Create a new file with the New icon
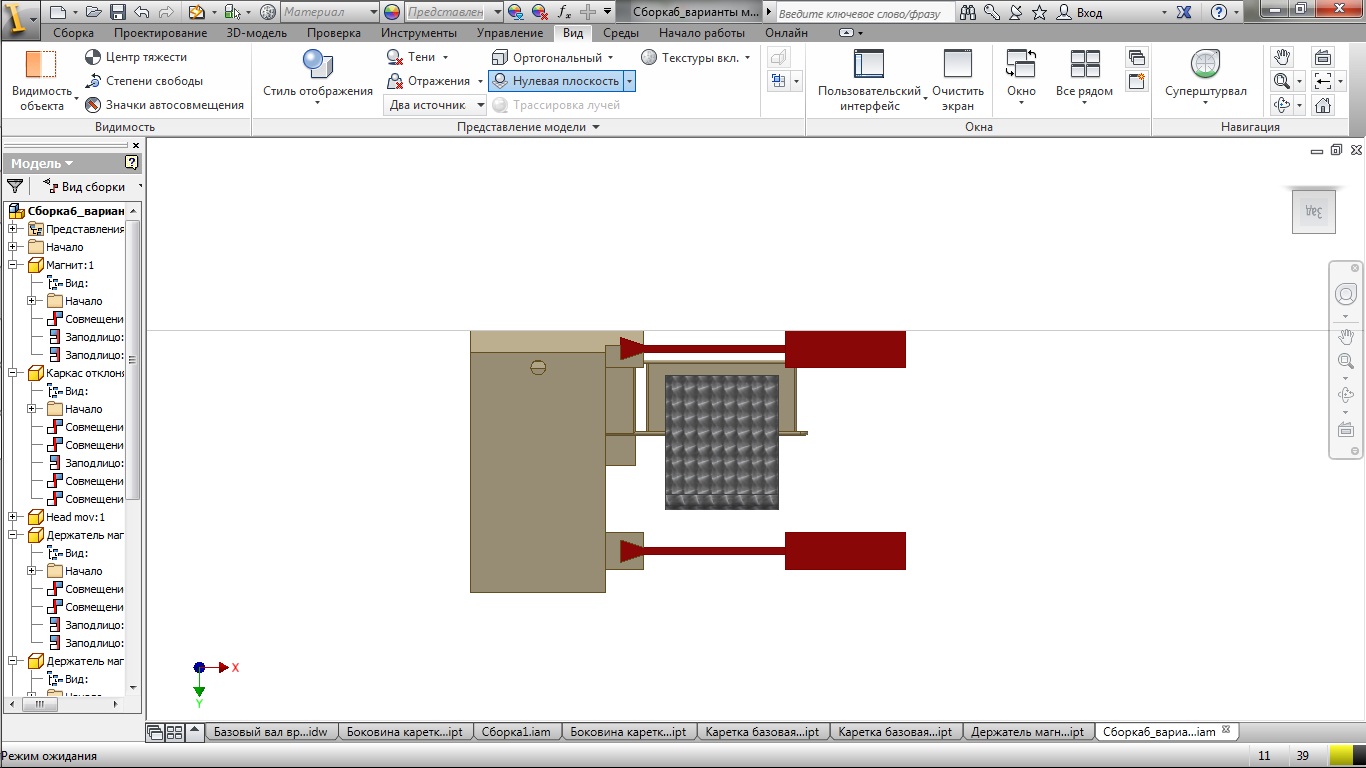 pyautogui.click(x=56, y=13)
